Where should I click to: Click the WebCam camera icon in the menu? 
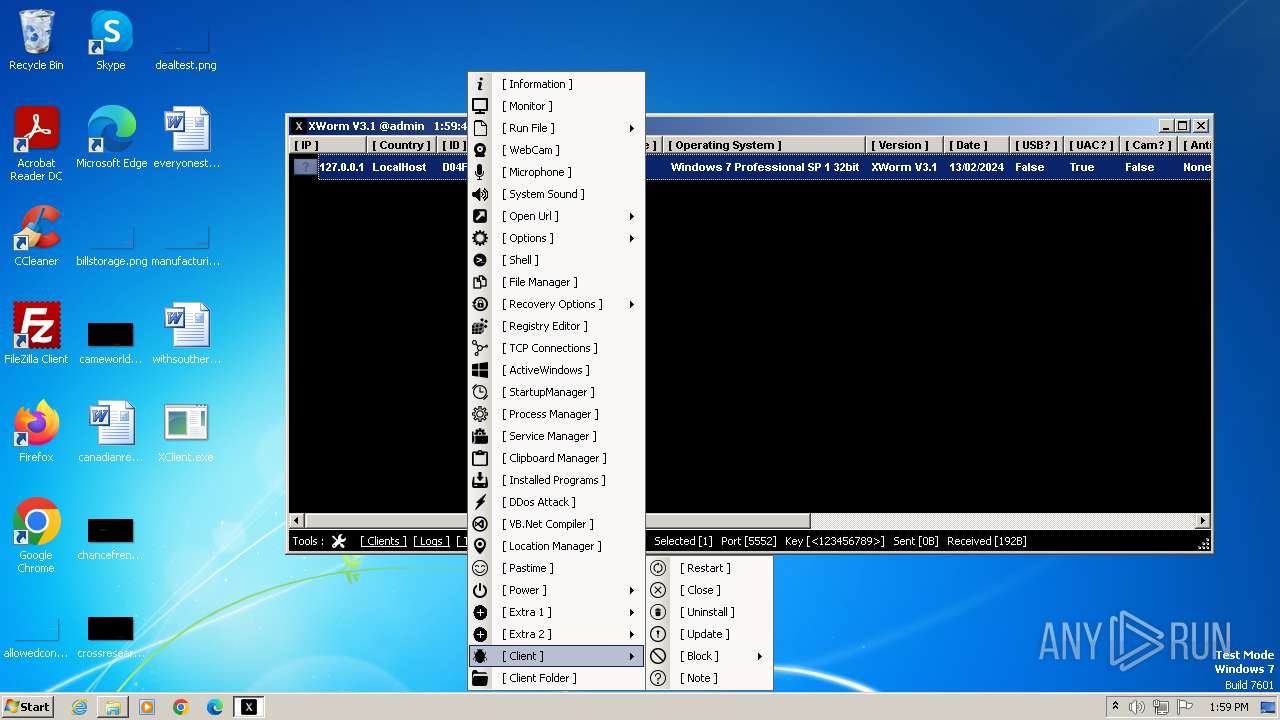pyautogui.click(x=480, y=150)
